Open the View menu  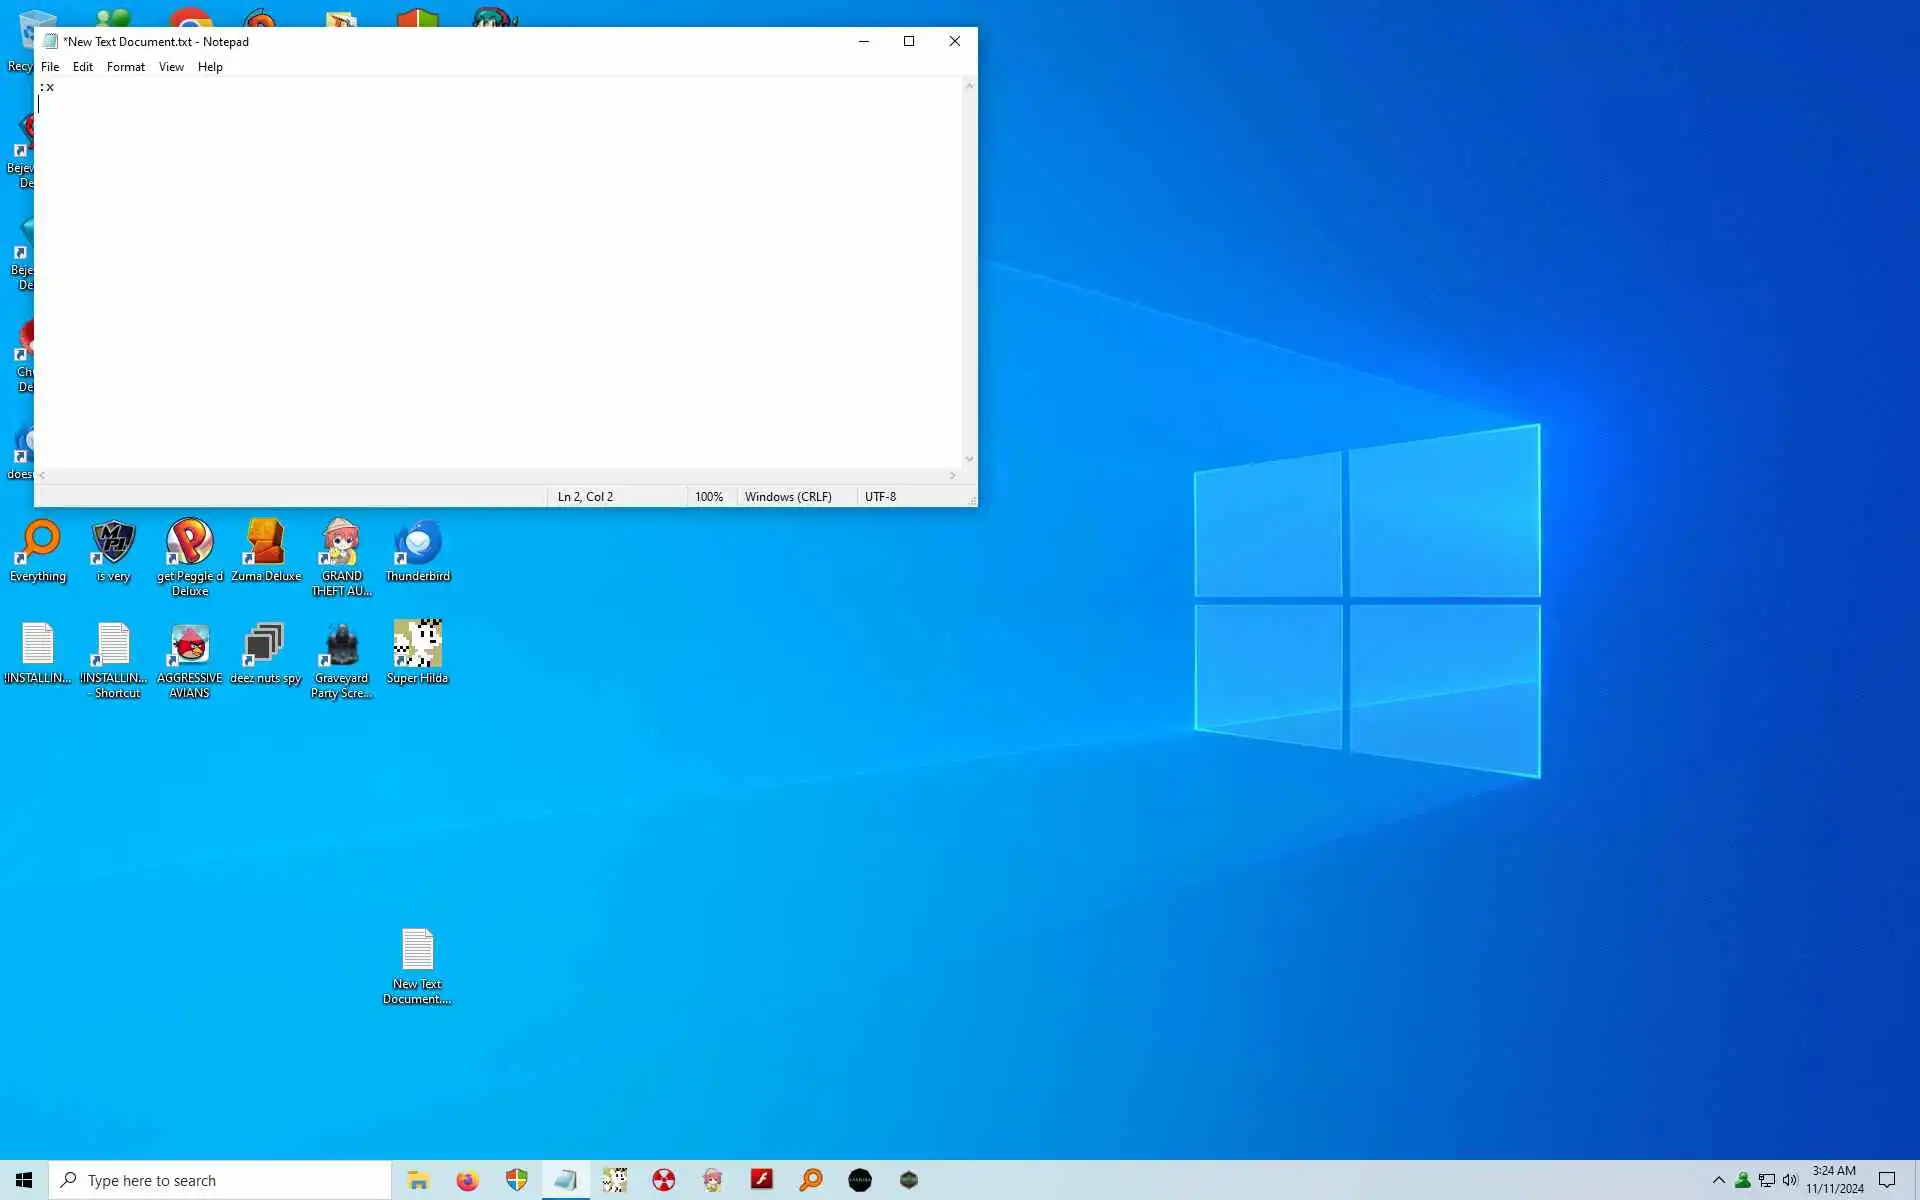(x=171, y=67)
